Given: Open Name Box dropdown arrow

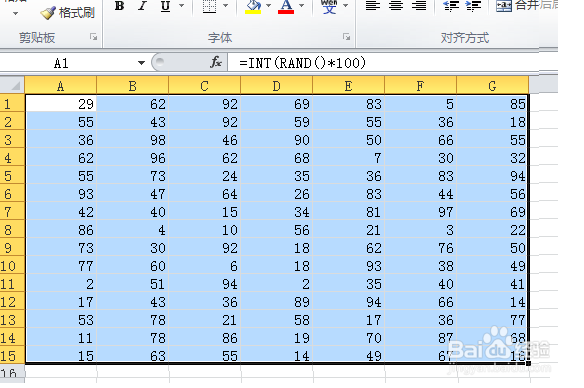Looking at the screenshot, I should (x=141, y=63).
